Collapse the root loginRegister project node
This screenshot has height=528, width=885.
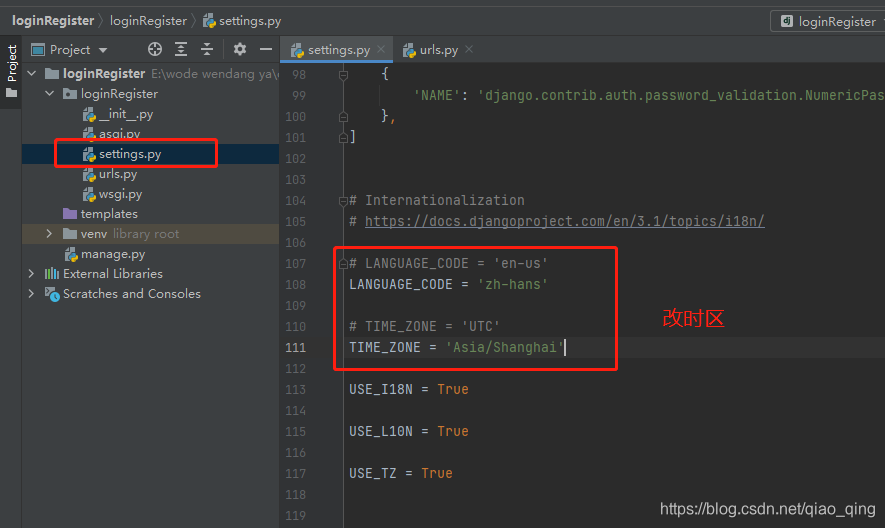pos(32,73)
